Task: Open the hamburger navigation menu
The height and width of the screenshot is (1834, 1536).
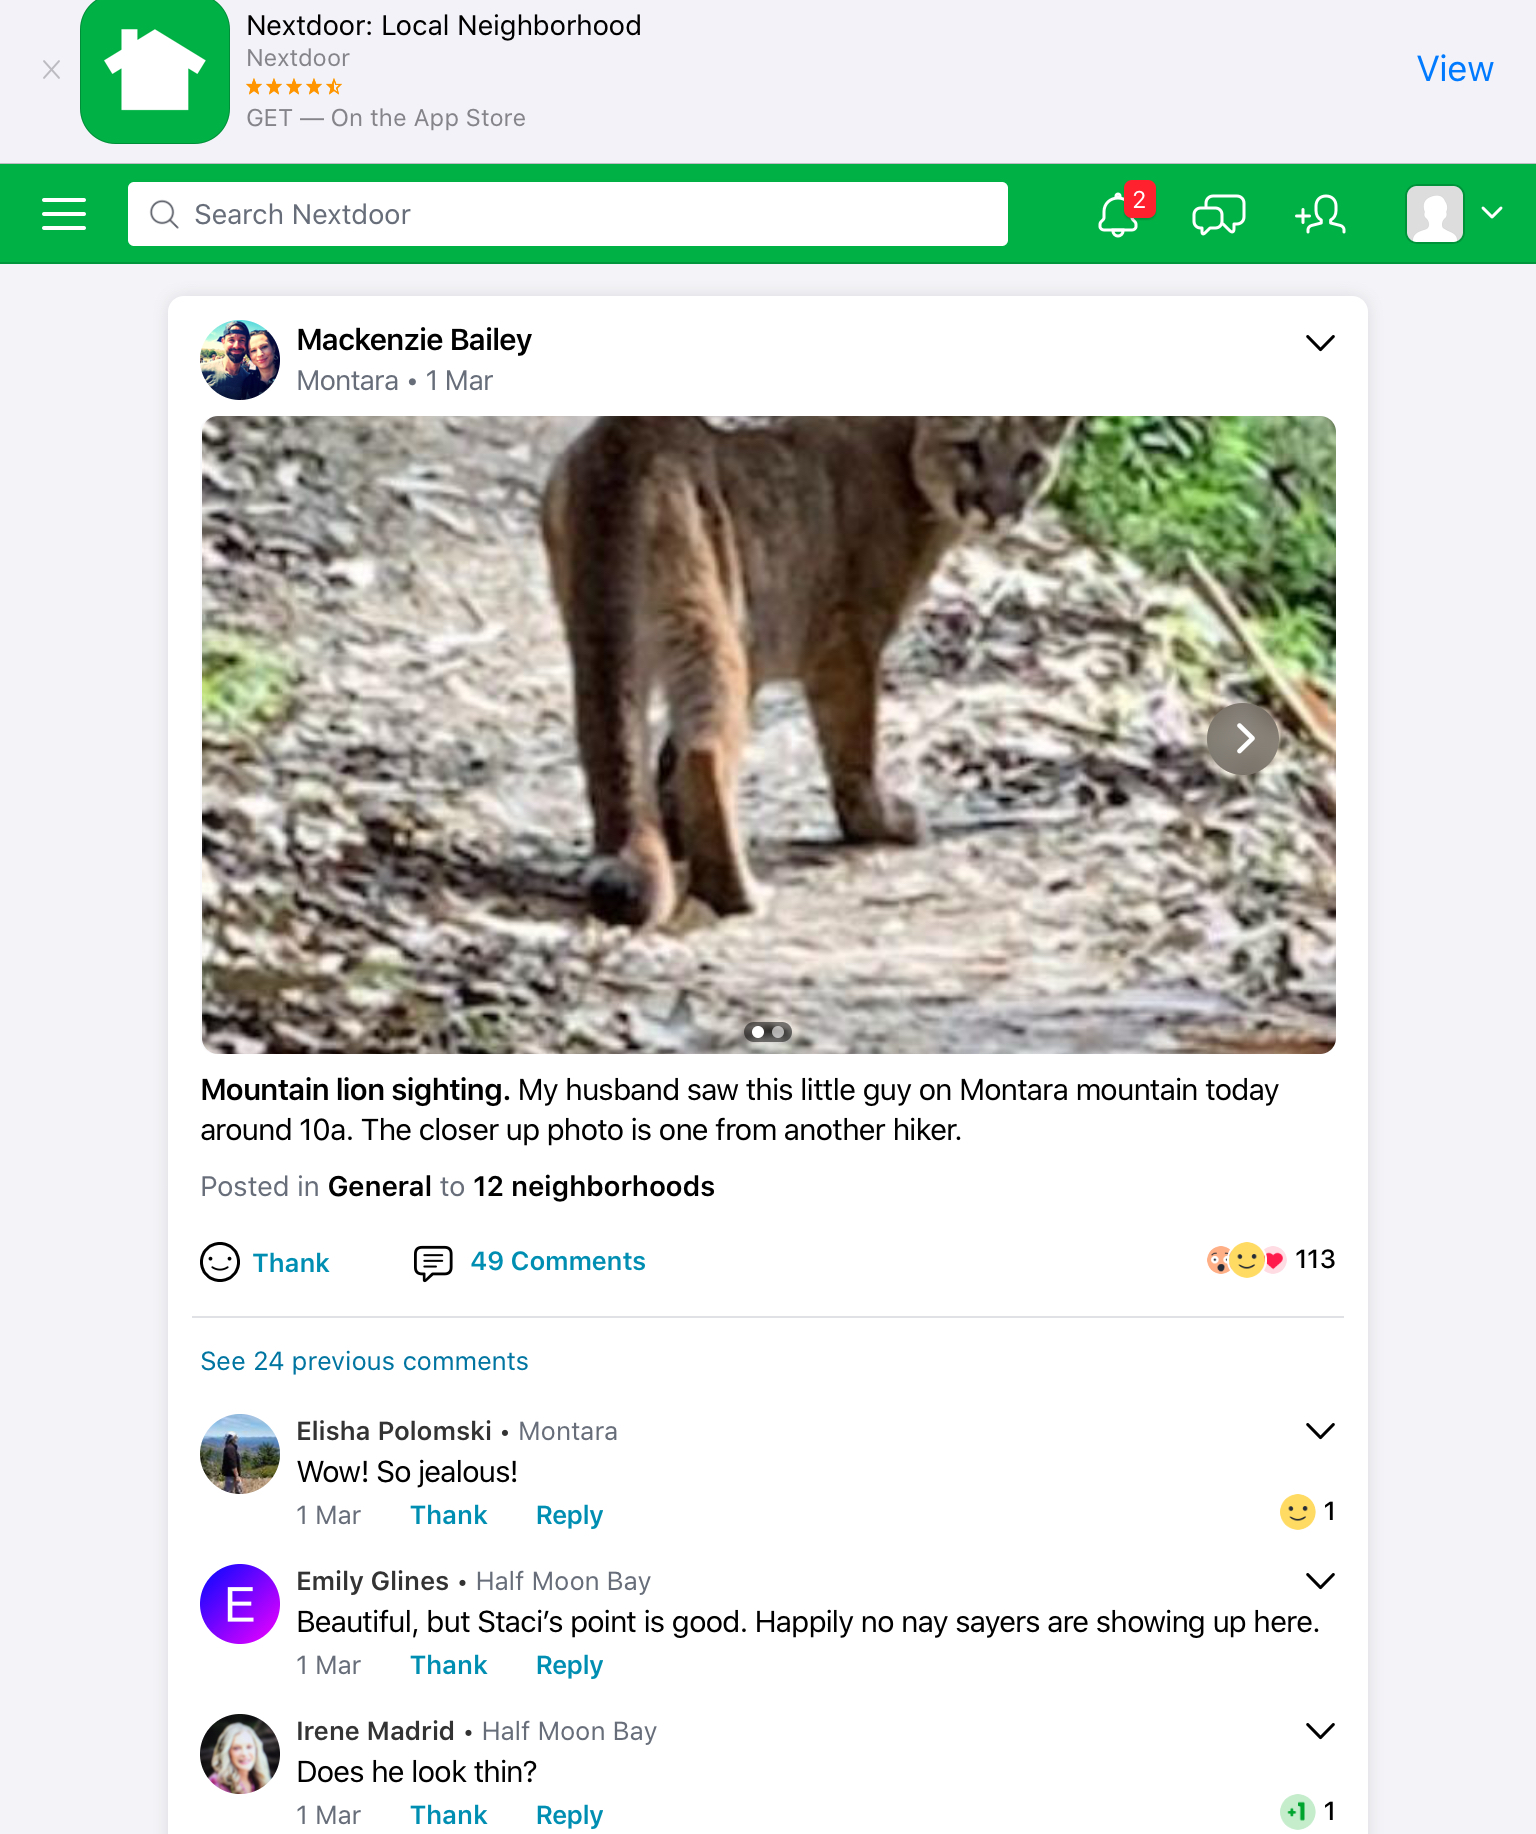Action: tap(64, 214)
